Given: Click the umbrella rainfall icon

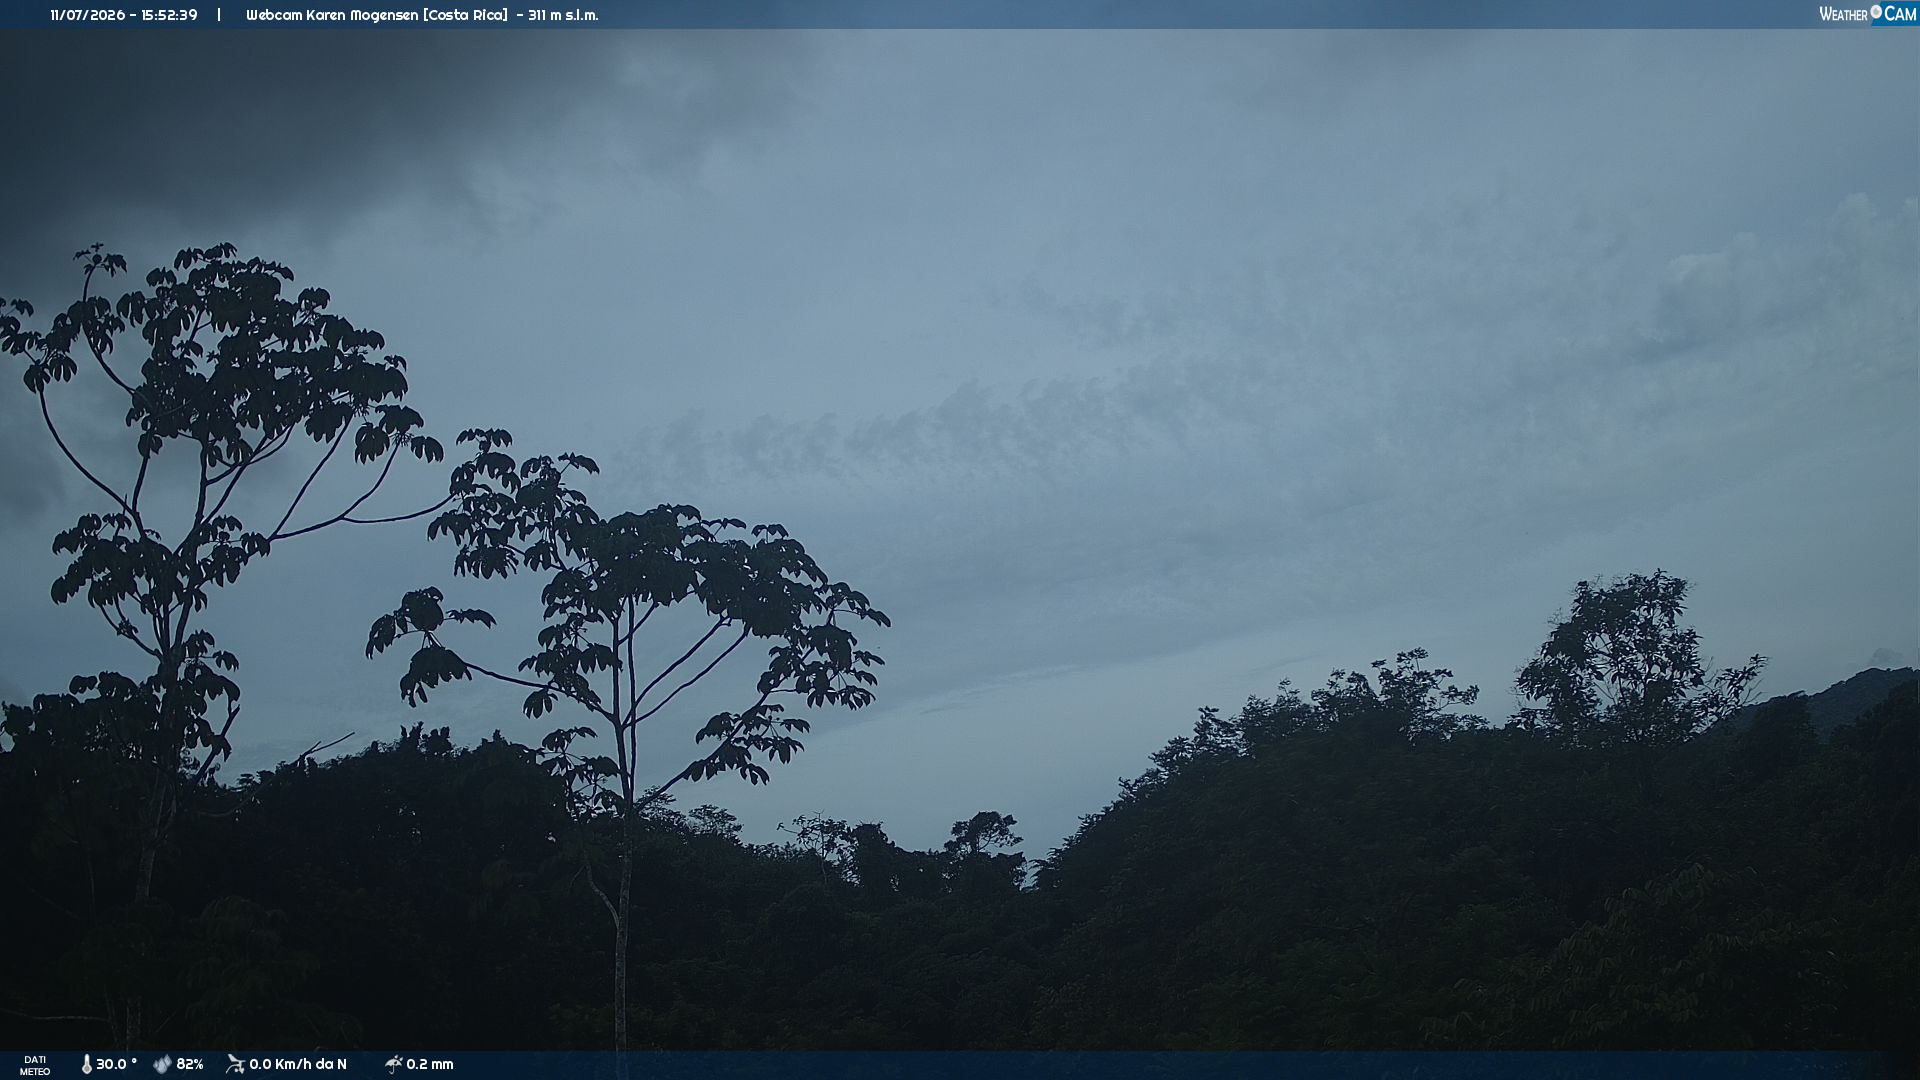Looking at the screenshot, I should pos(393,1065).
